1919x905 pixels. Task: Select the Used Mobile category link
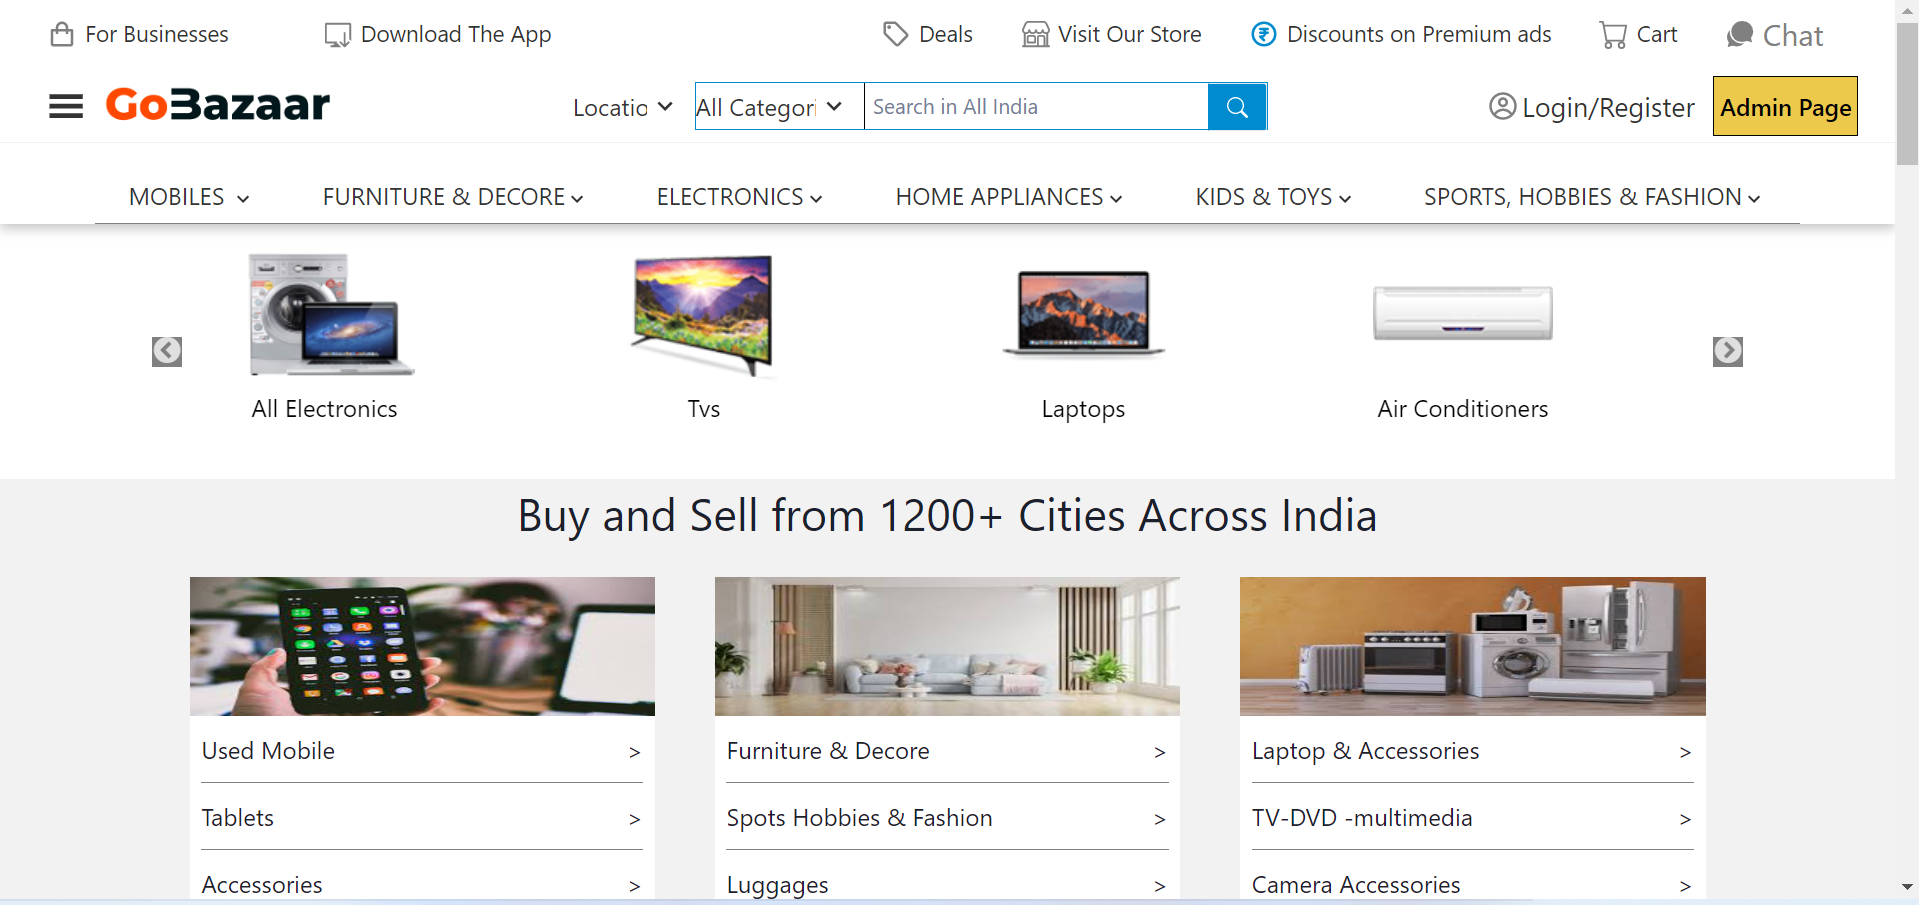pyautogui.click(x=268, y=751)
